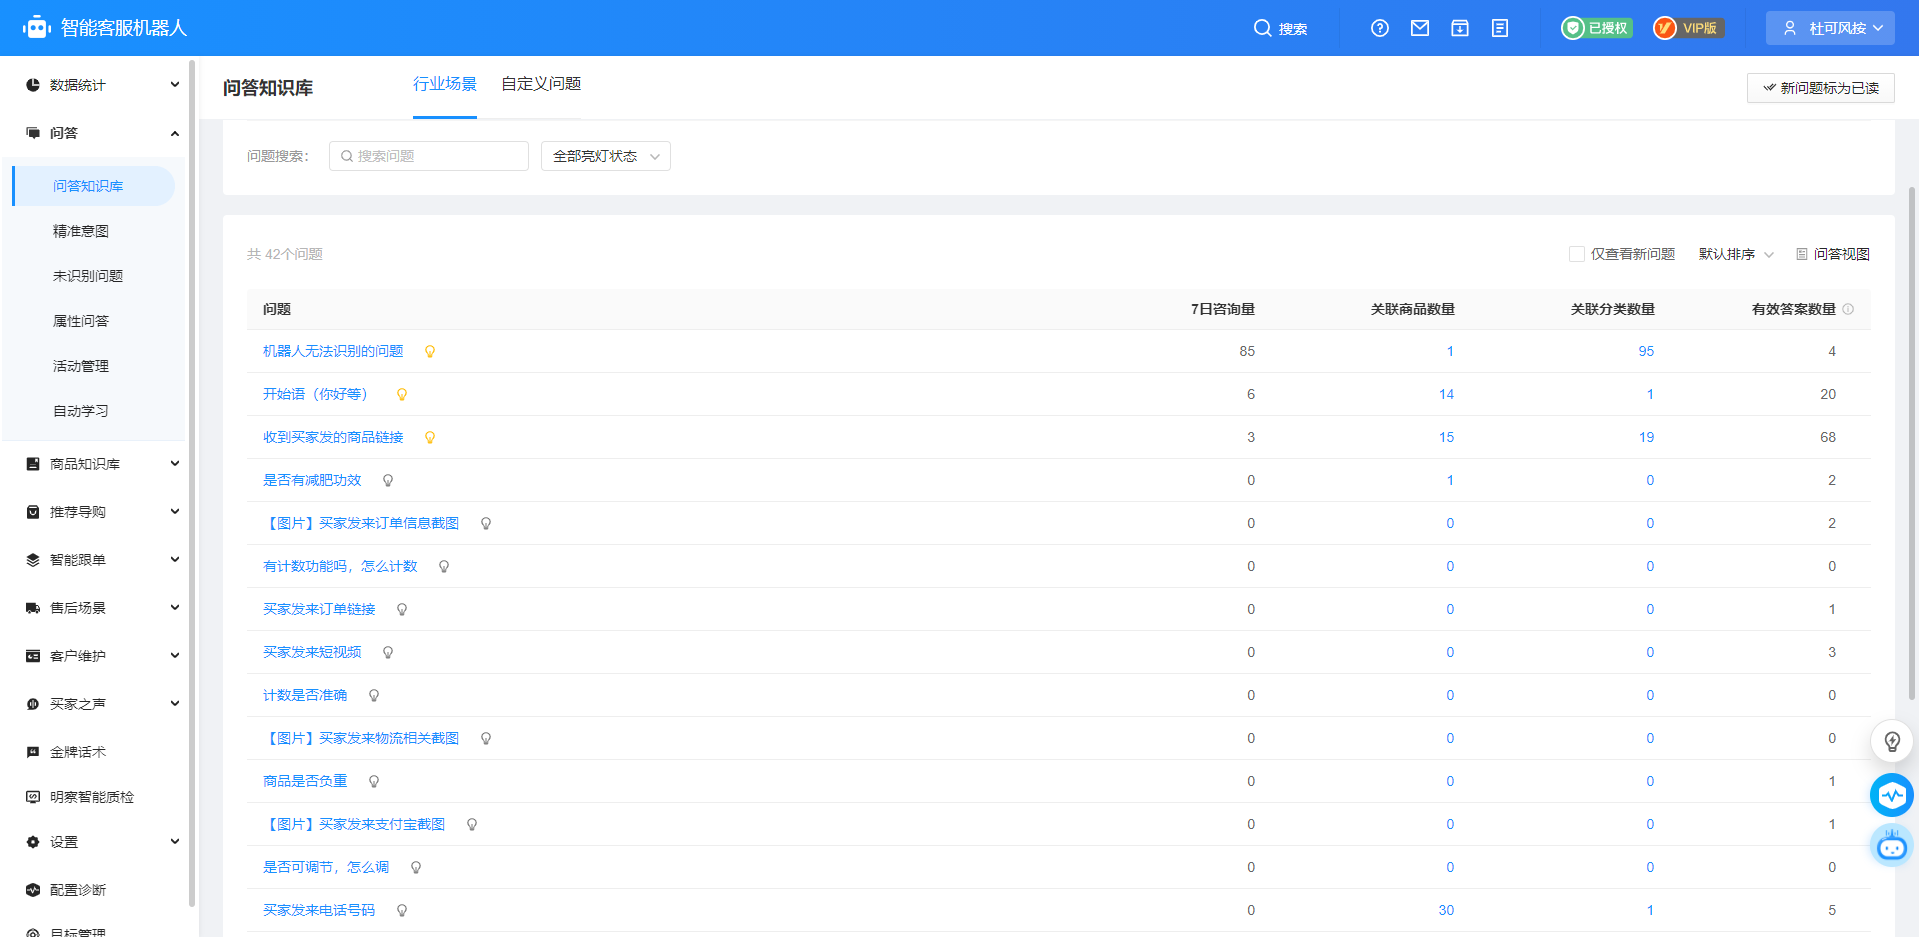Toggle lightbulb for 收到买家发的商品链接
This screenshot has width=1919, height=937.
430,437
